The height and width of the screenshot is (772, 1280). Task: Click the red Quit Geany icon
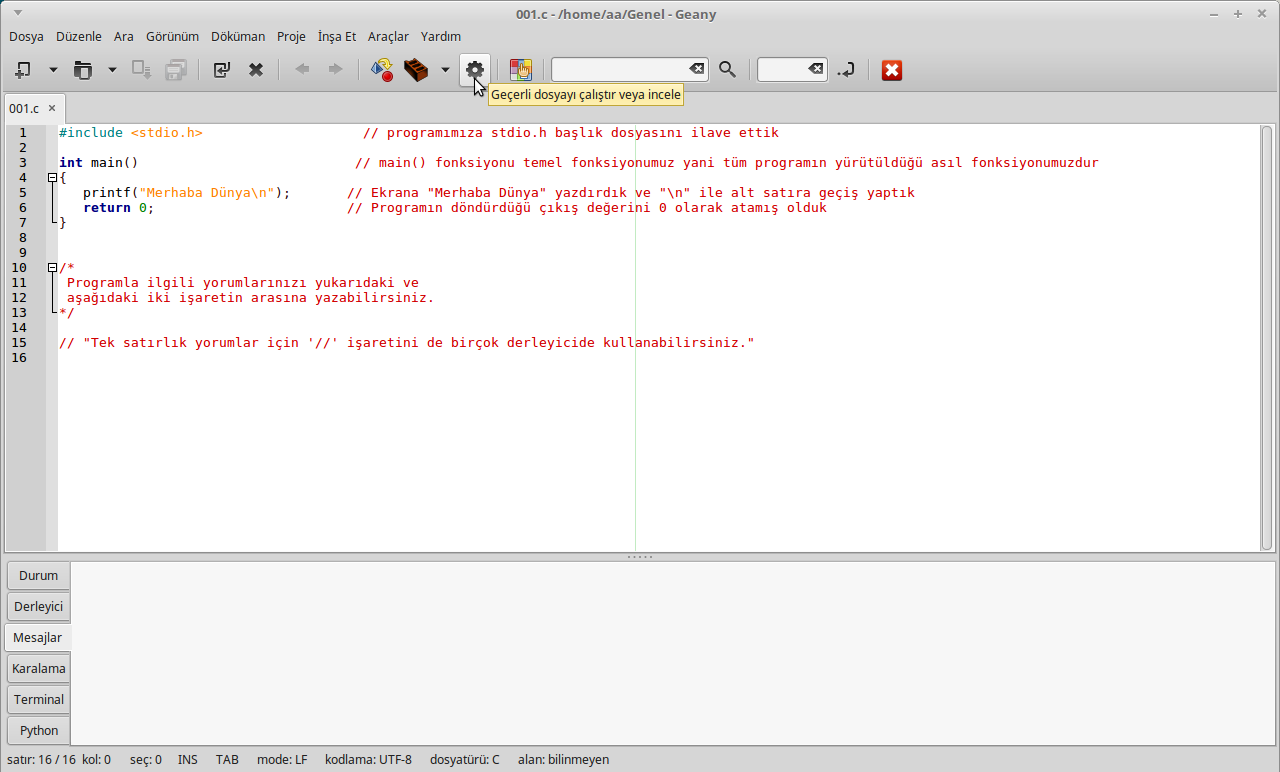[x=892, y=70]
